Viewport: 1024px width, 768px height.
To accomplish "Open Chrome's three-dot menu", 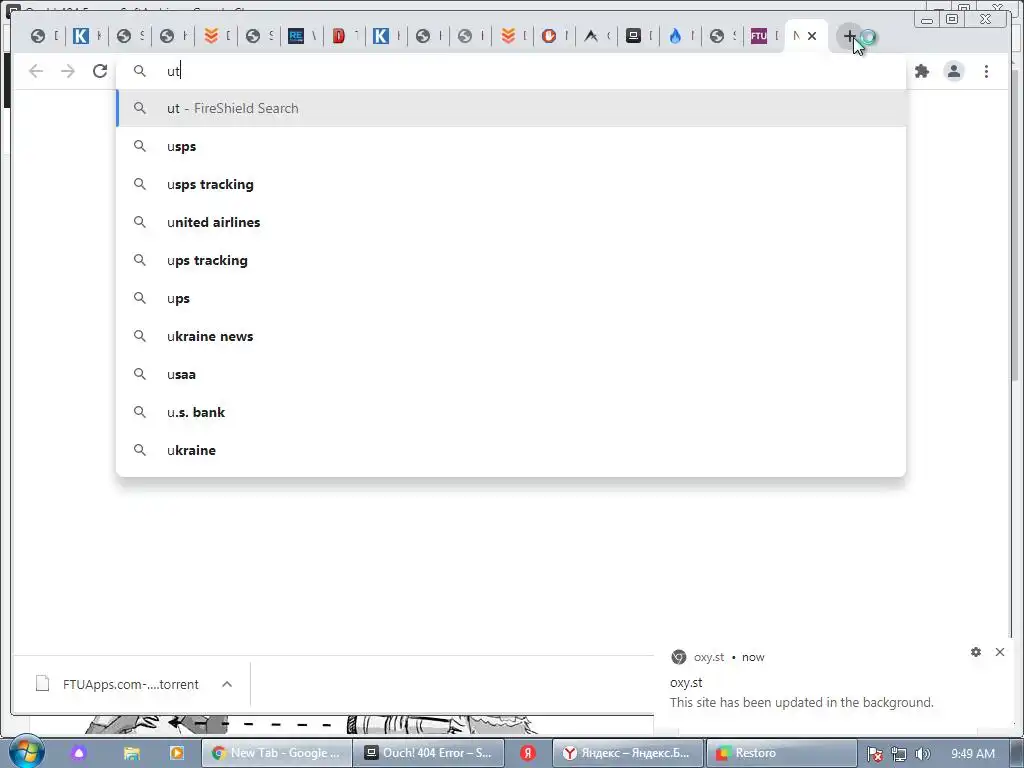I will [986, 71].
